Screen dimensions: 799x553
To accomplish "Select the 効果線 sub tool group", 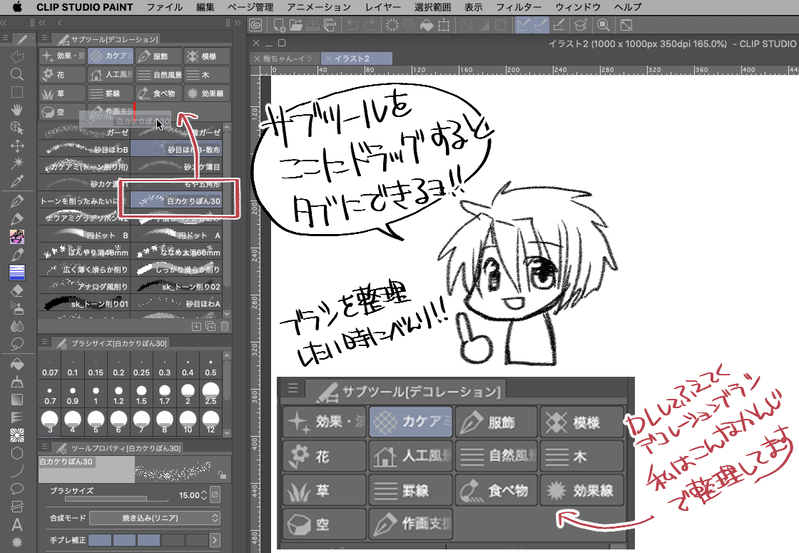I will pyautogui.click(x=206, y=93).
